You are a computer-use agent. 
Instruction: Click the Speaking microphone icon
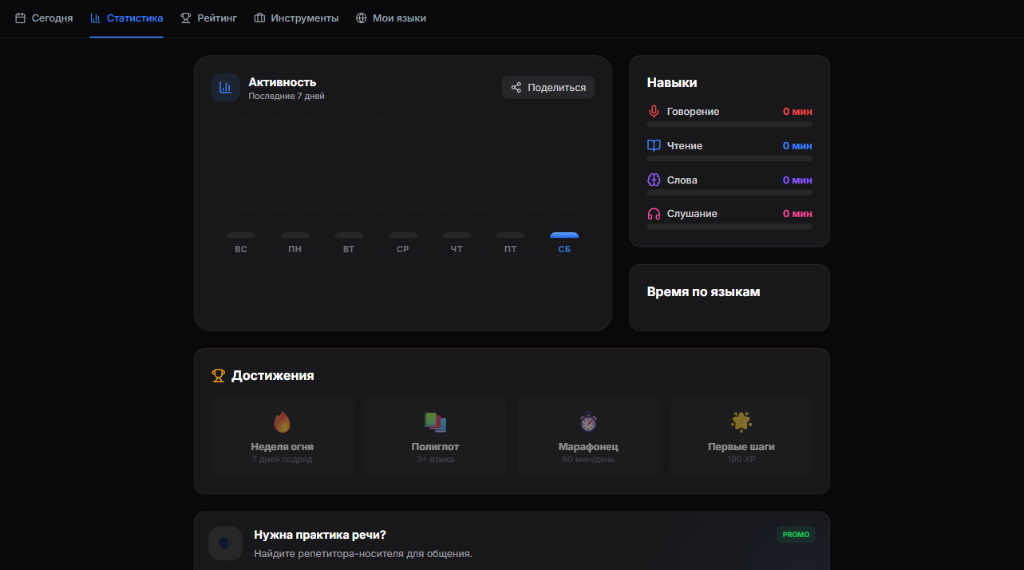click(654, 112)
